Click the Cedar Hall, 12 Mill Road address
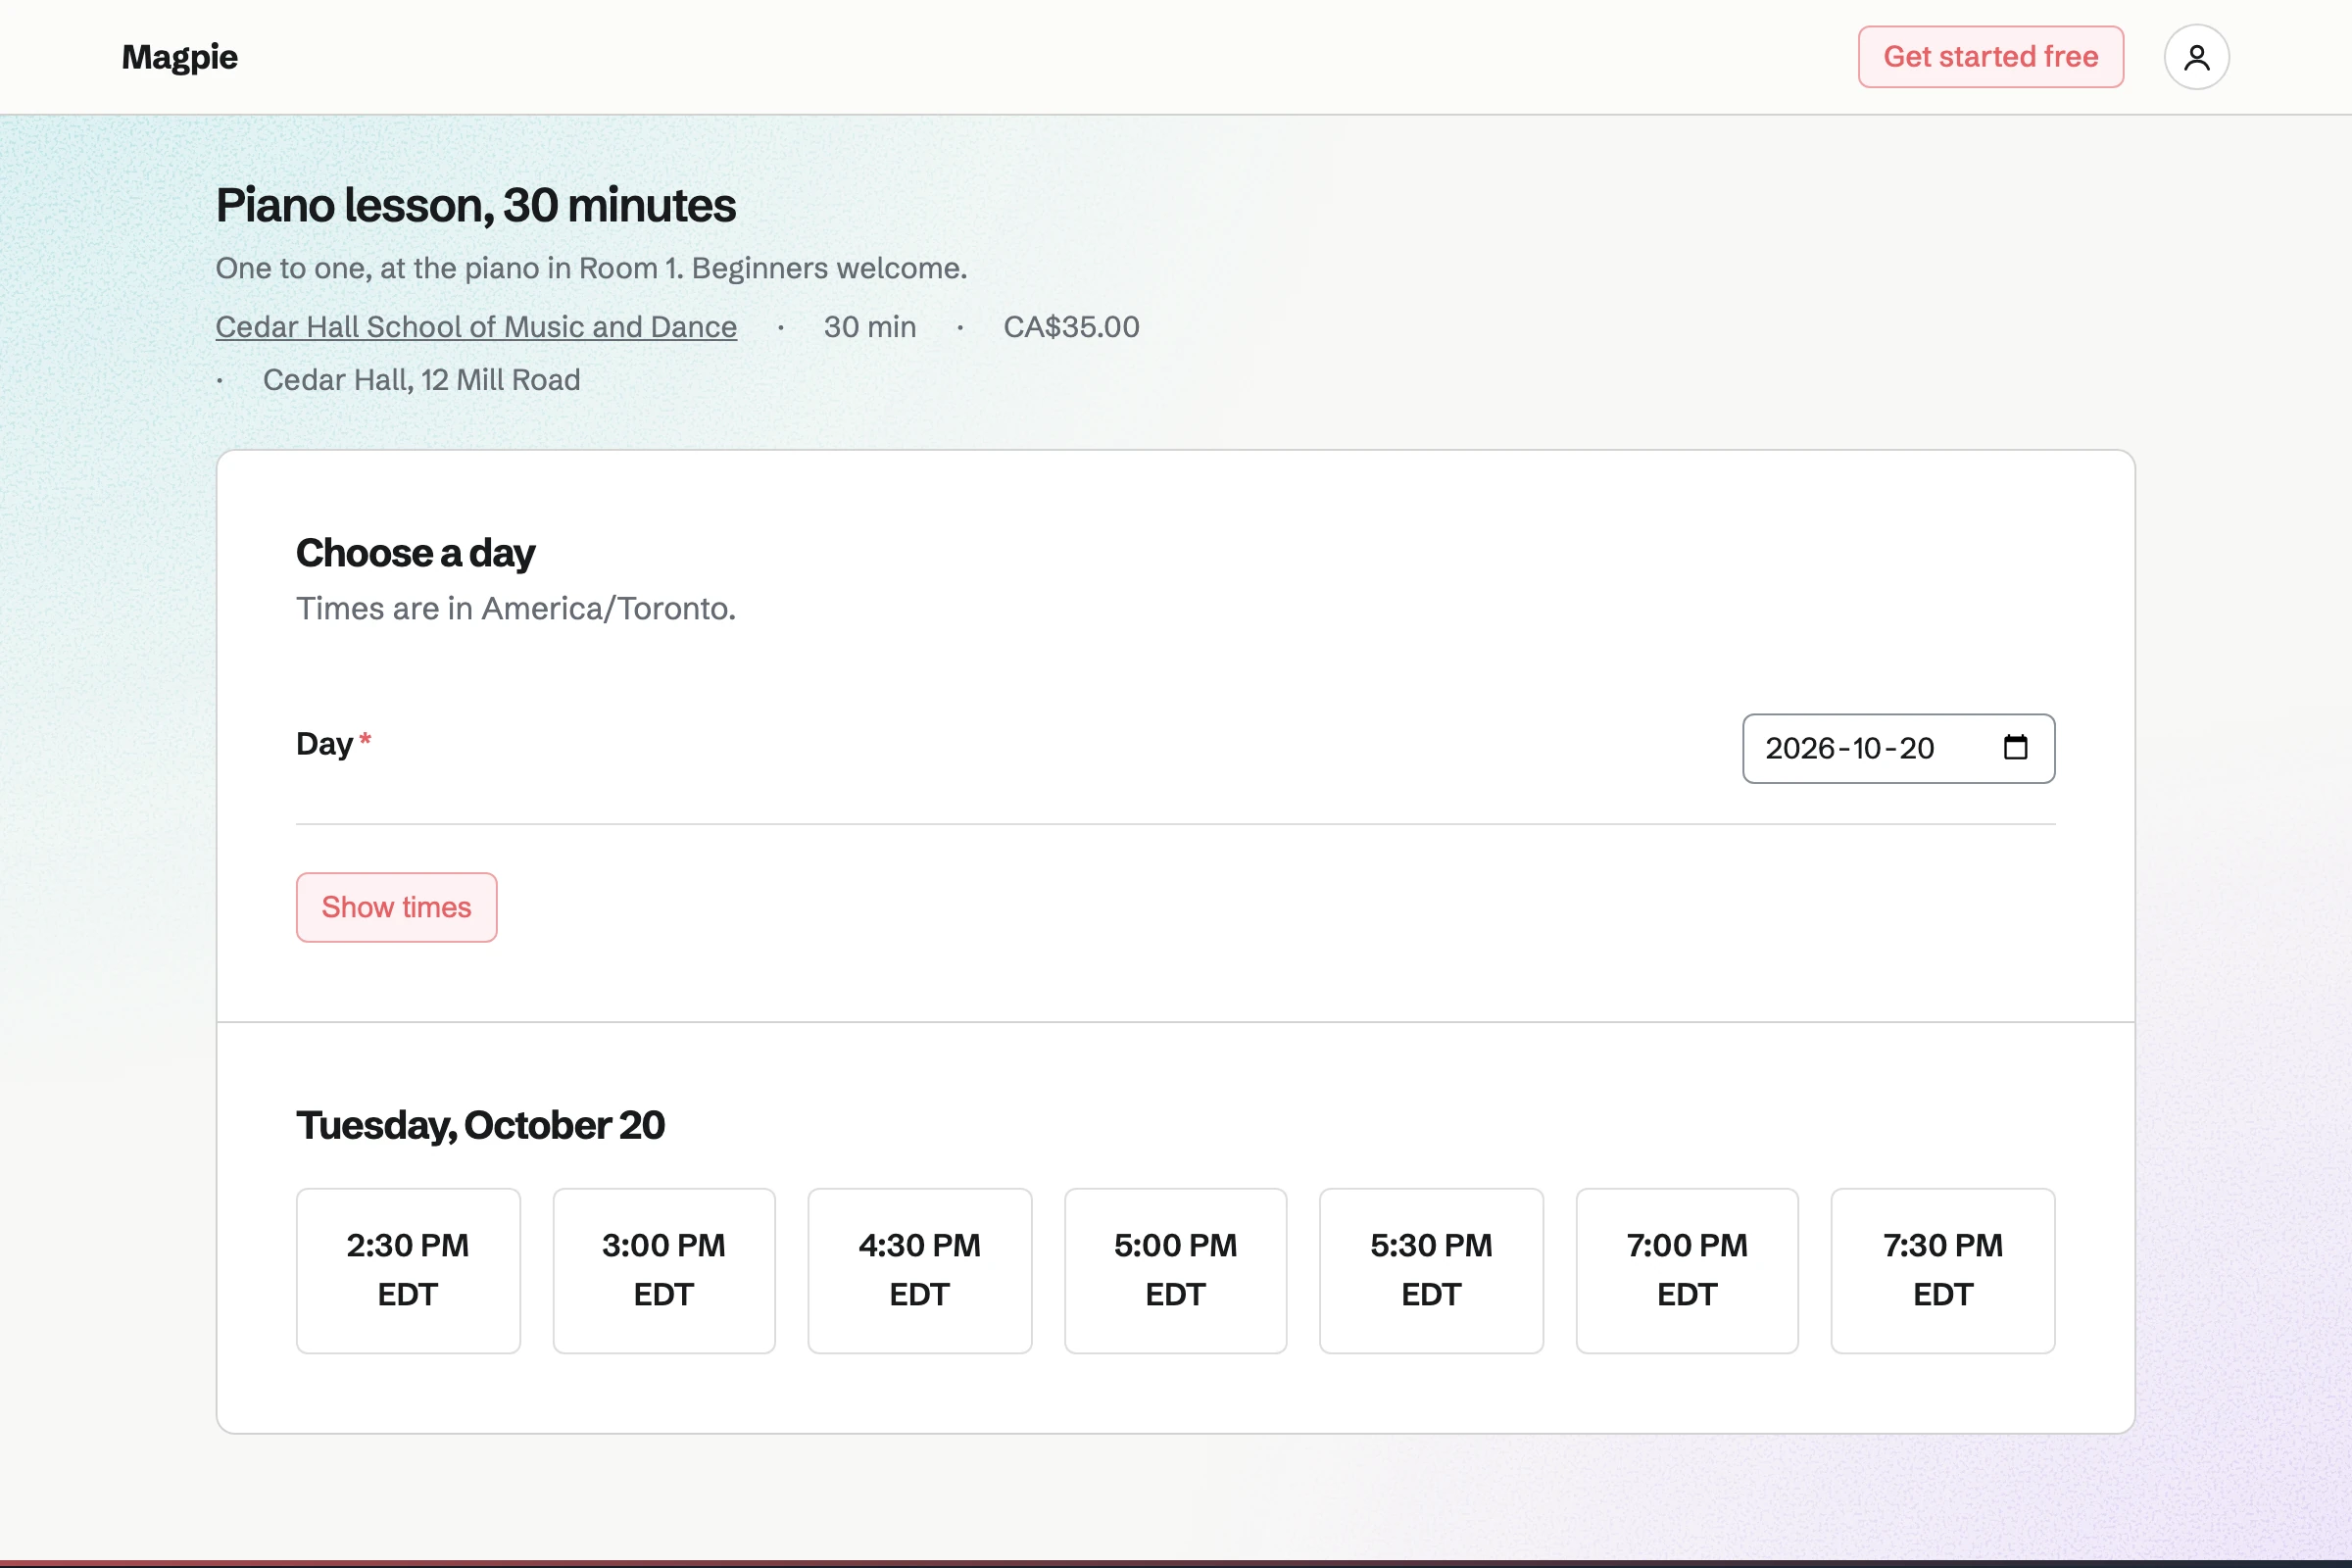The height and width of the screenshot is (1568, 2352). click(x=421, y=380)
